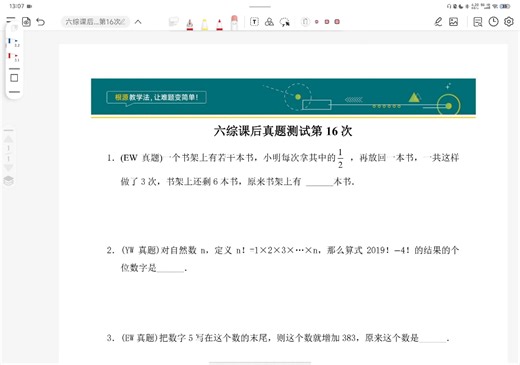
Task: Tap the Wi-Fi icon in status bar
Action: 496,6
